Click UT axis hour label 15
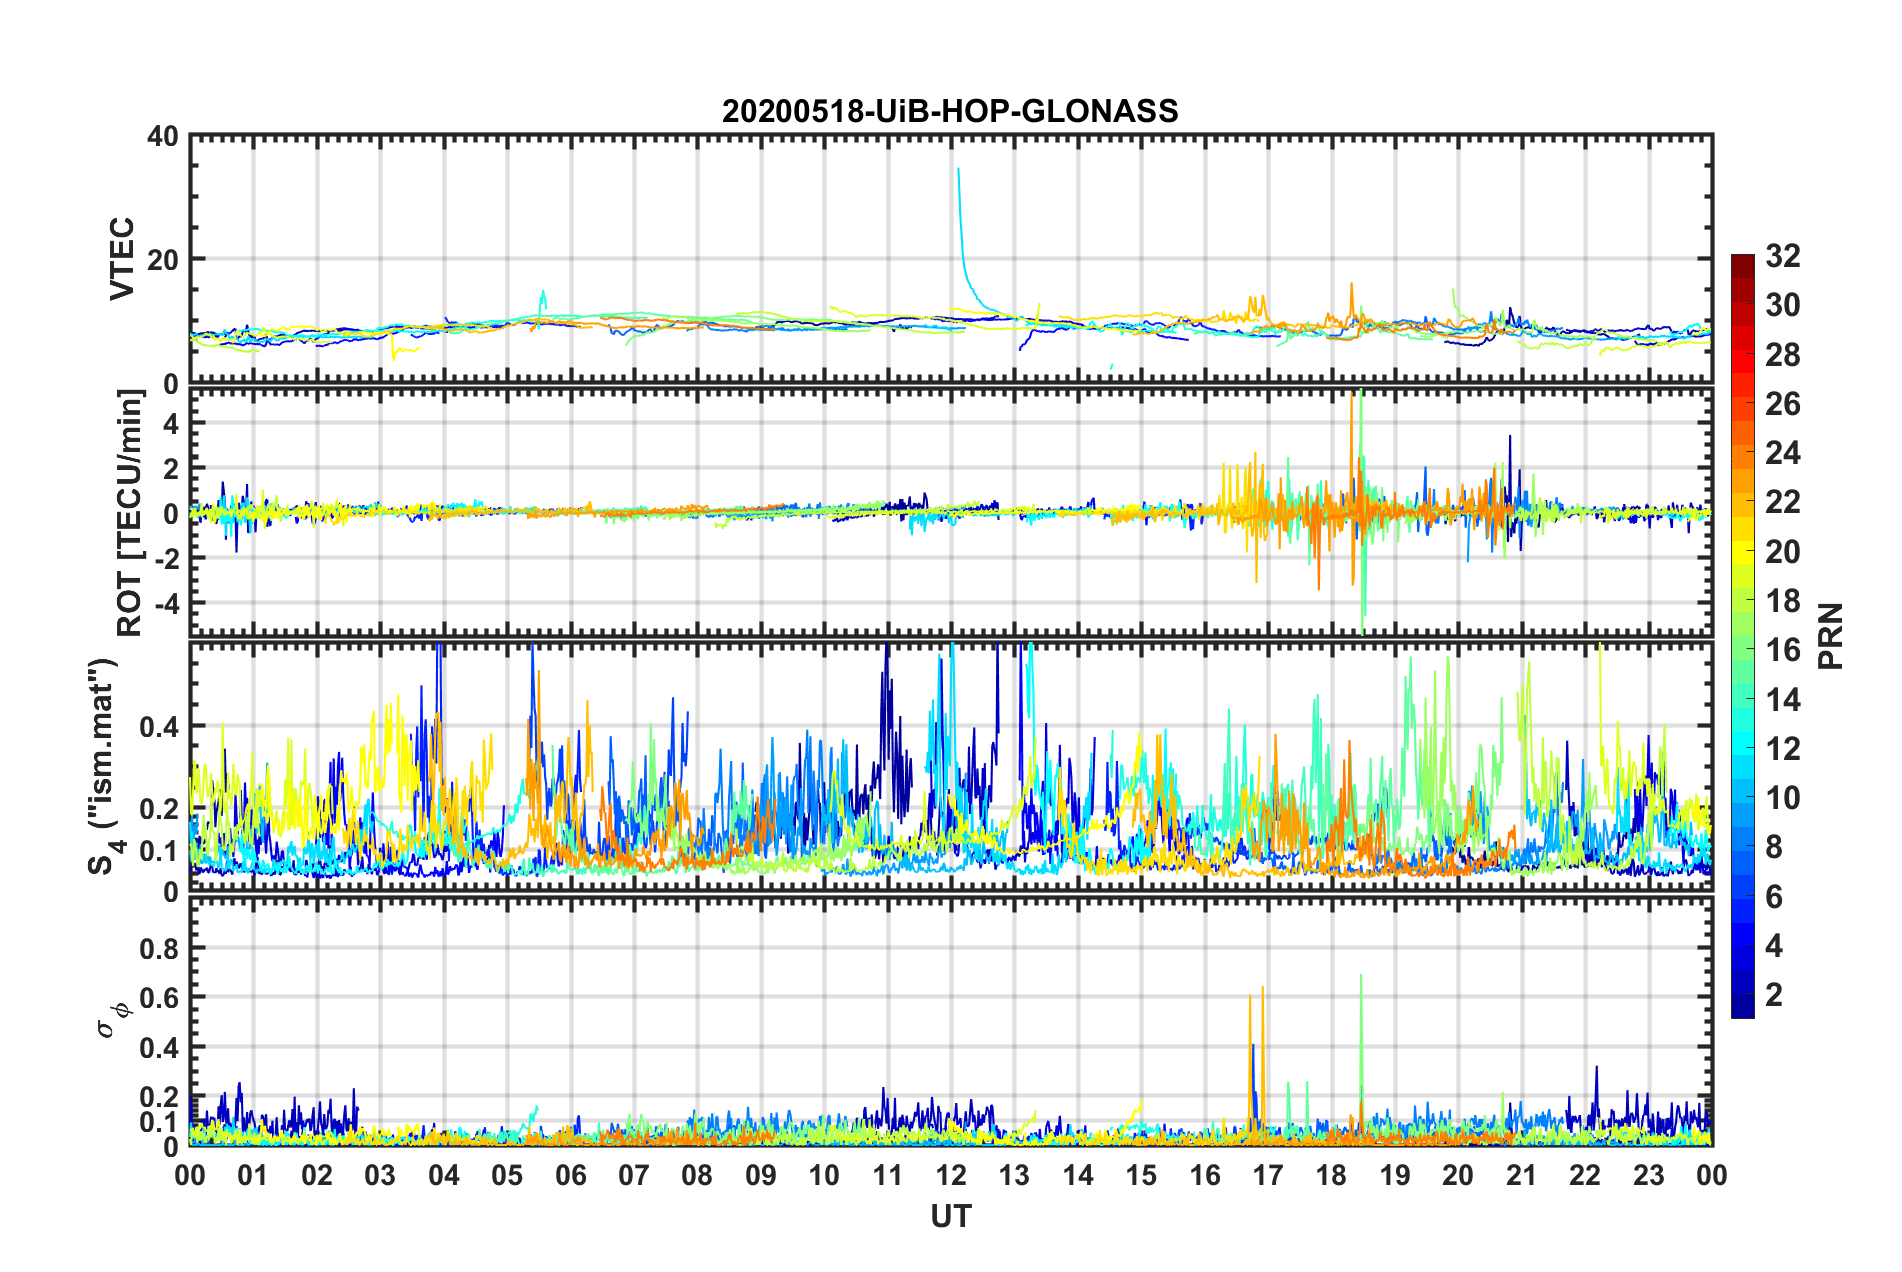 (x=1141, y=1175)
